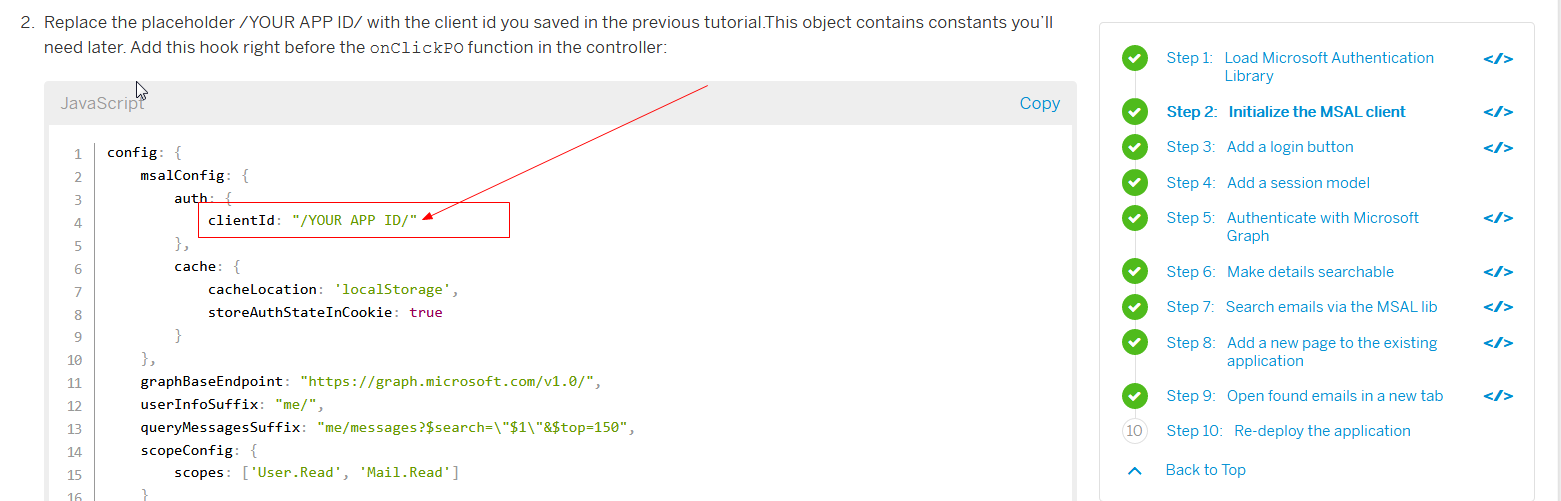This screenshot has width=1561, height=501.
Task: Open code snippet icon for Step 3
Action: pos(1498,147)
